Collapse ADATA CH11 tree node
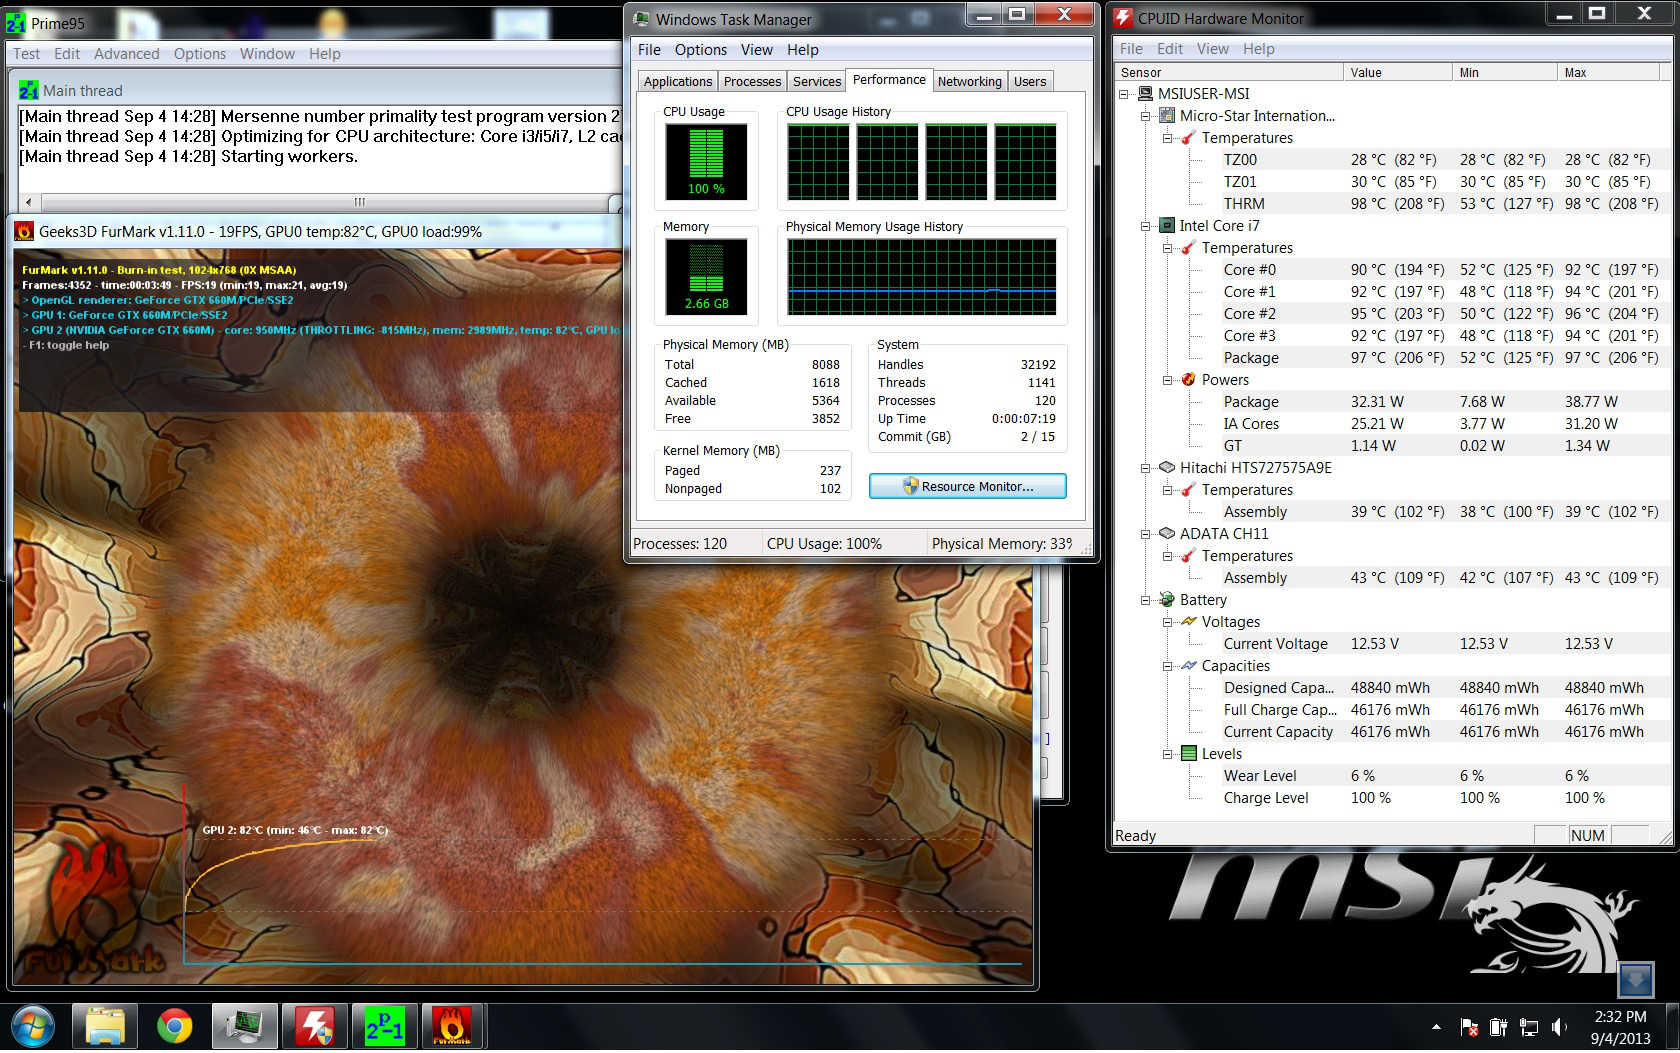This screenshot has width=1680, height=1053. point(1146,534)
